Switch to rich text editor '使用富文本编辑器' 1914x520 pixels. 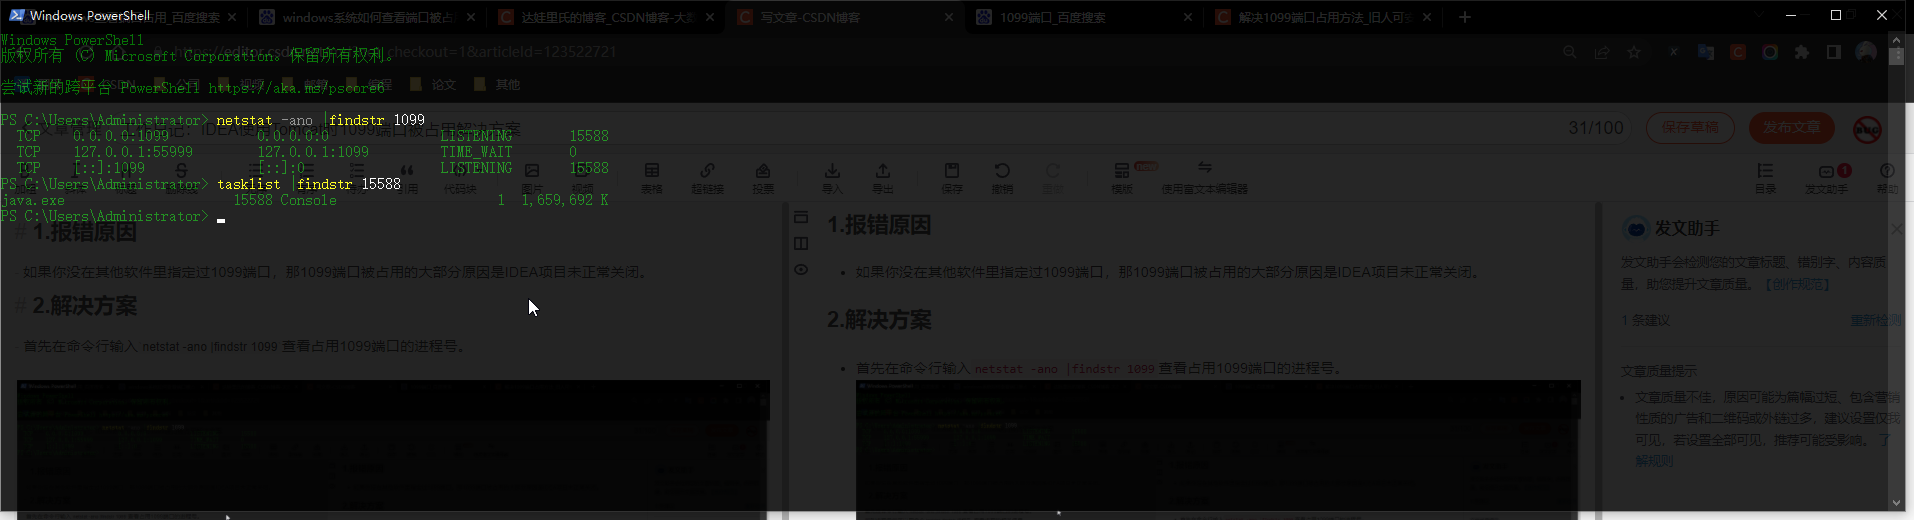pyautogui.click(x=1204, y=178)
